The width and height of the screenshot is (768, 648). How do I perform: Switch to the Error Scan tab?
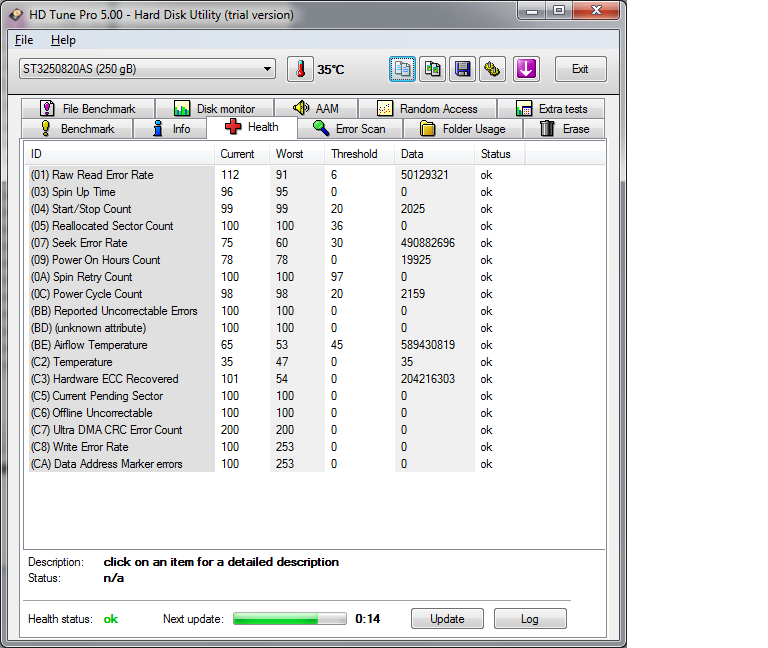tap(350, 129)
